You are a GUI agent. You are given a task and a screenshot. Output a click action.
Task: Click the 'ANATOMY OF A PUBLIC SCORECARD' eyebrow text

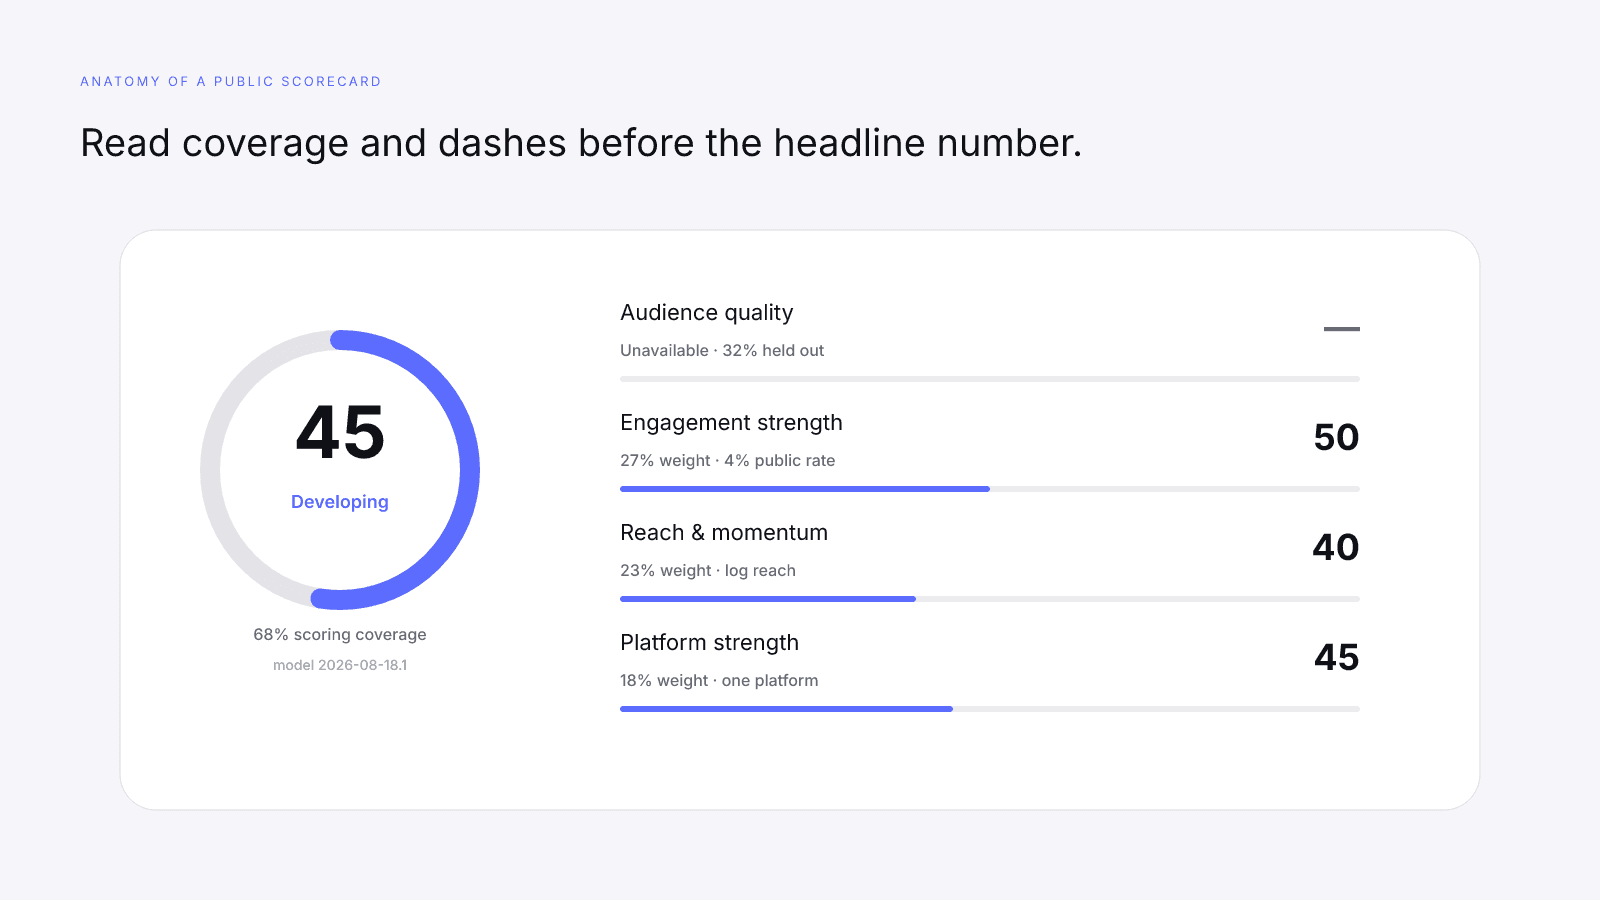231,81
